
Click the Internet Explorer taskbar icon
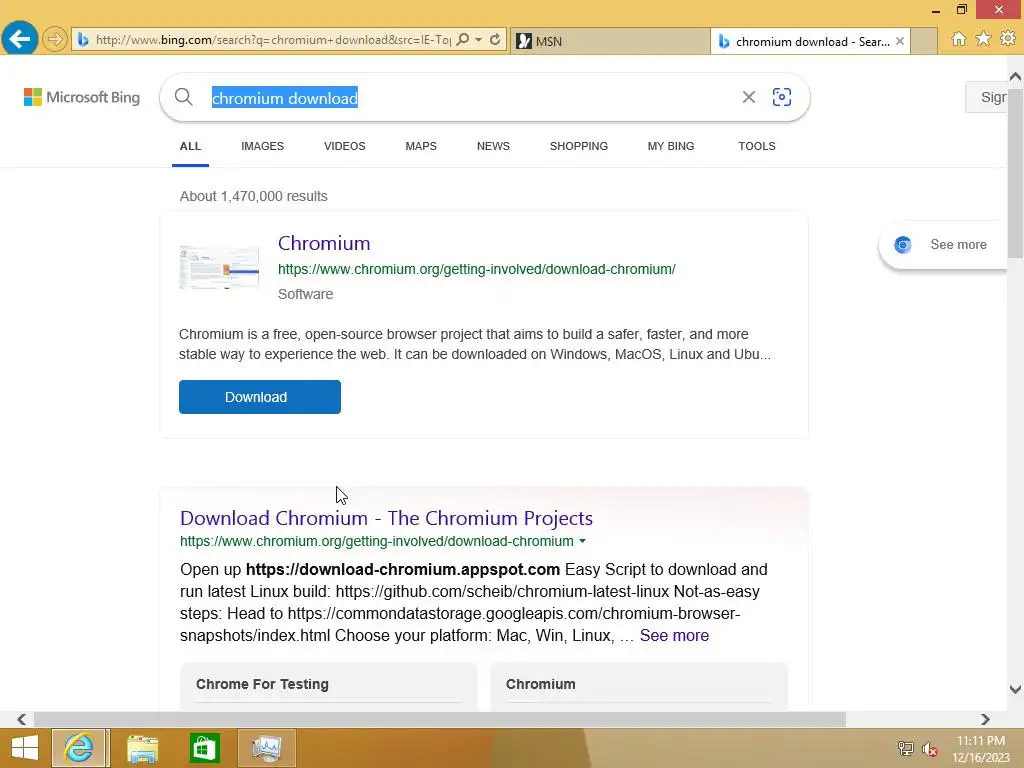(80, 748)
